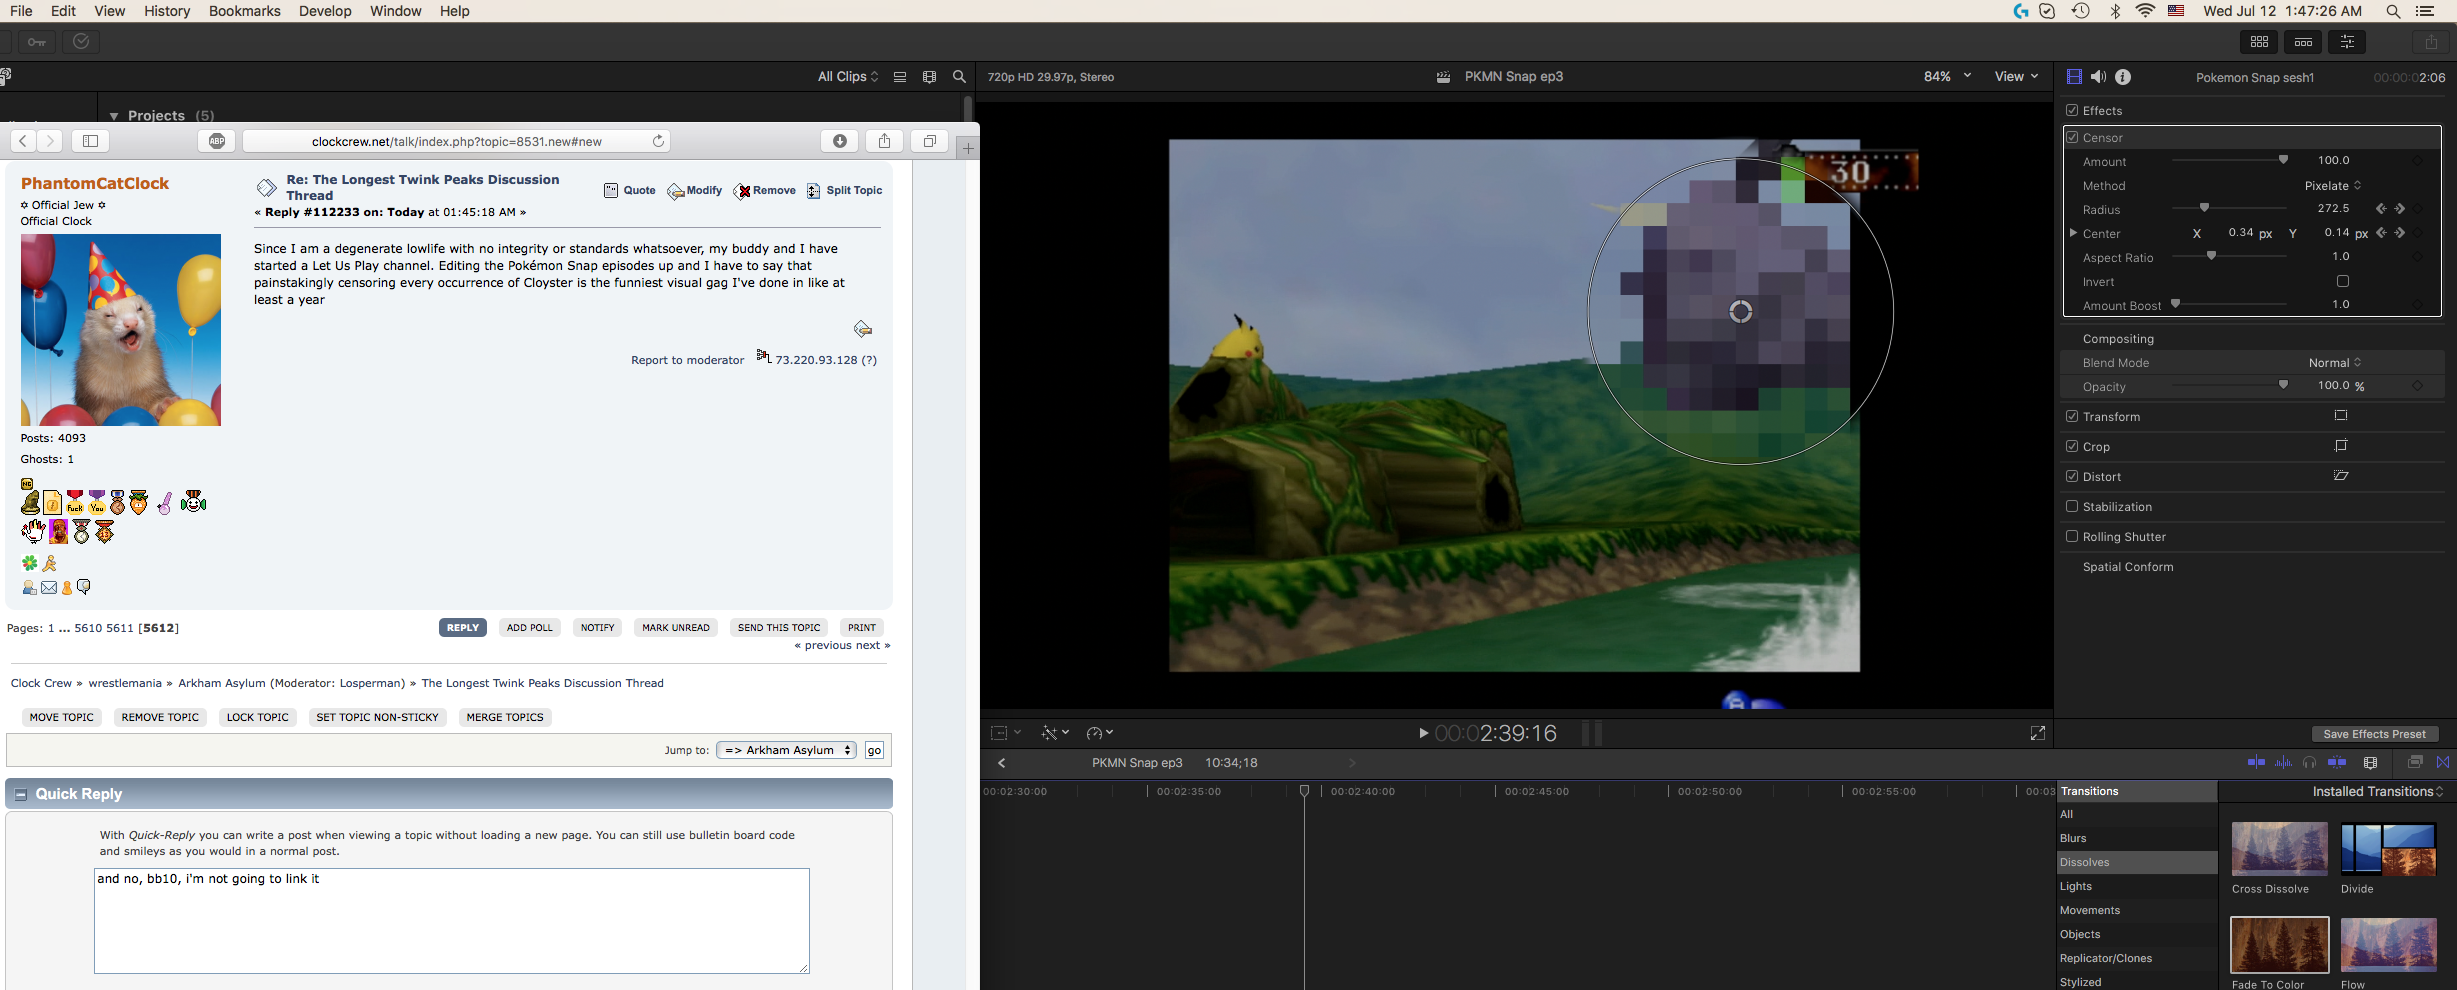Screen dimensions: 2457x990
Task: Adjust the Censor Amount slider
Action: click(2283, 160)
